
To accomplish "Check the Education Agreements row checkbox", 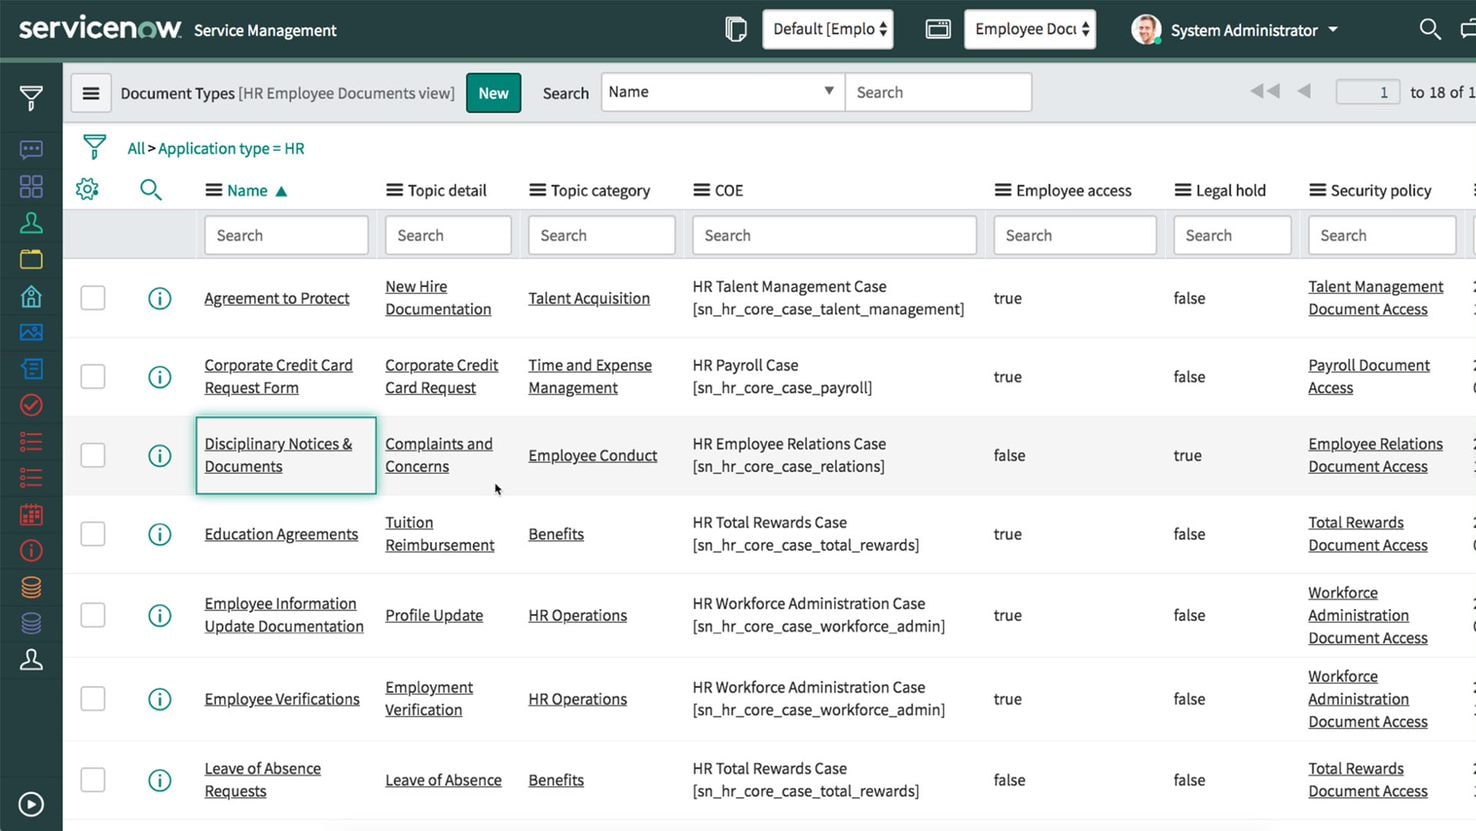I will click(93, 534).
